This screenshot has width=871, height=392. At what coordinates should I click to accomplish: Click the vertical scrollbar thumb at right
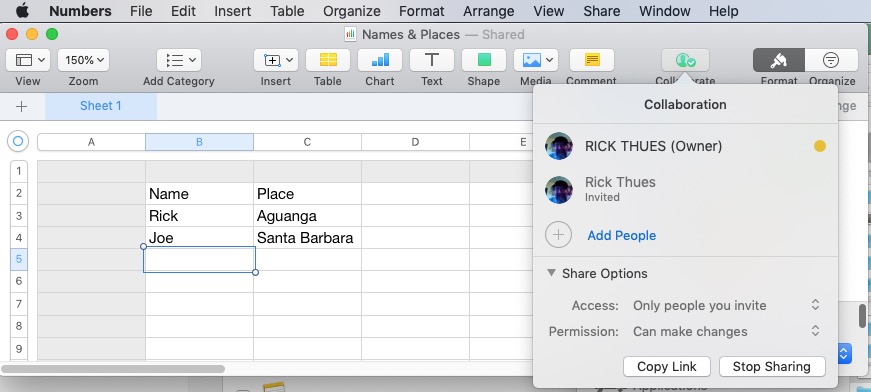862,315
